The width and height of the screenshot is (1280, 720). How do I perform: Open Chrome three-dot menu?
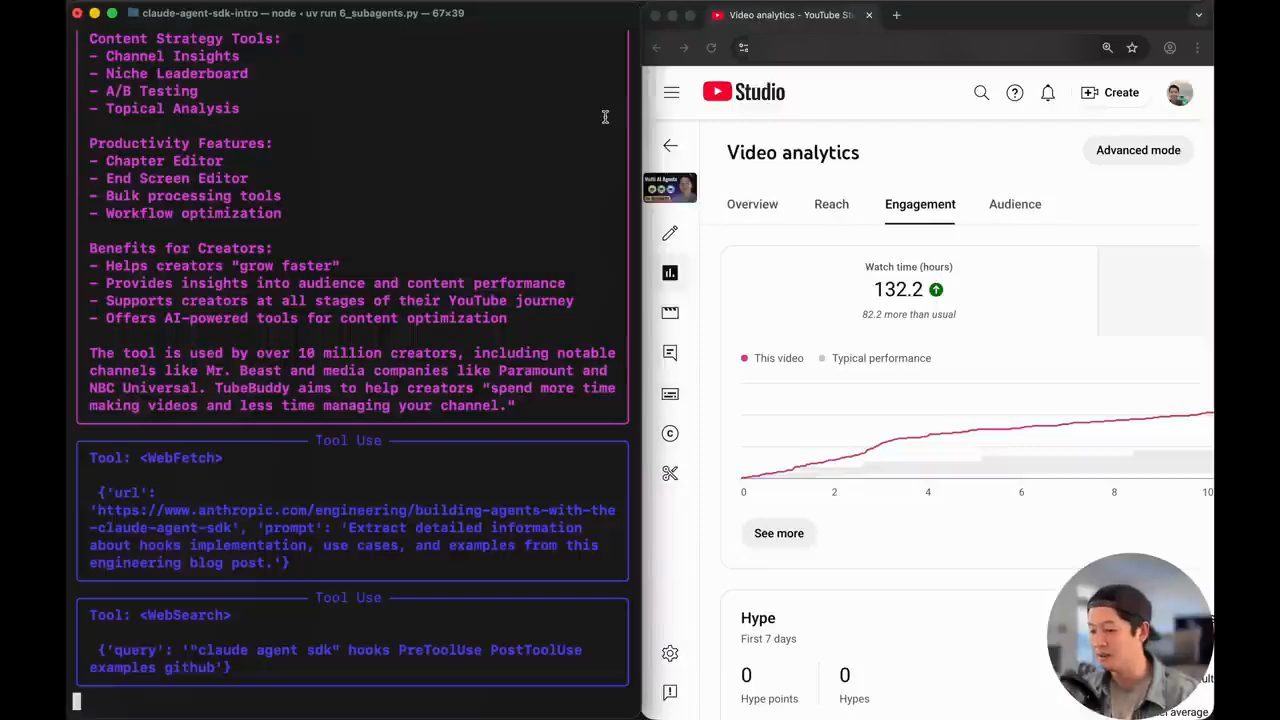tap(1197, 48)
